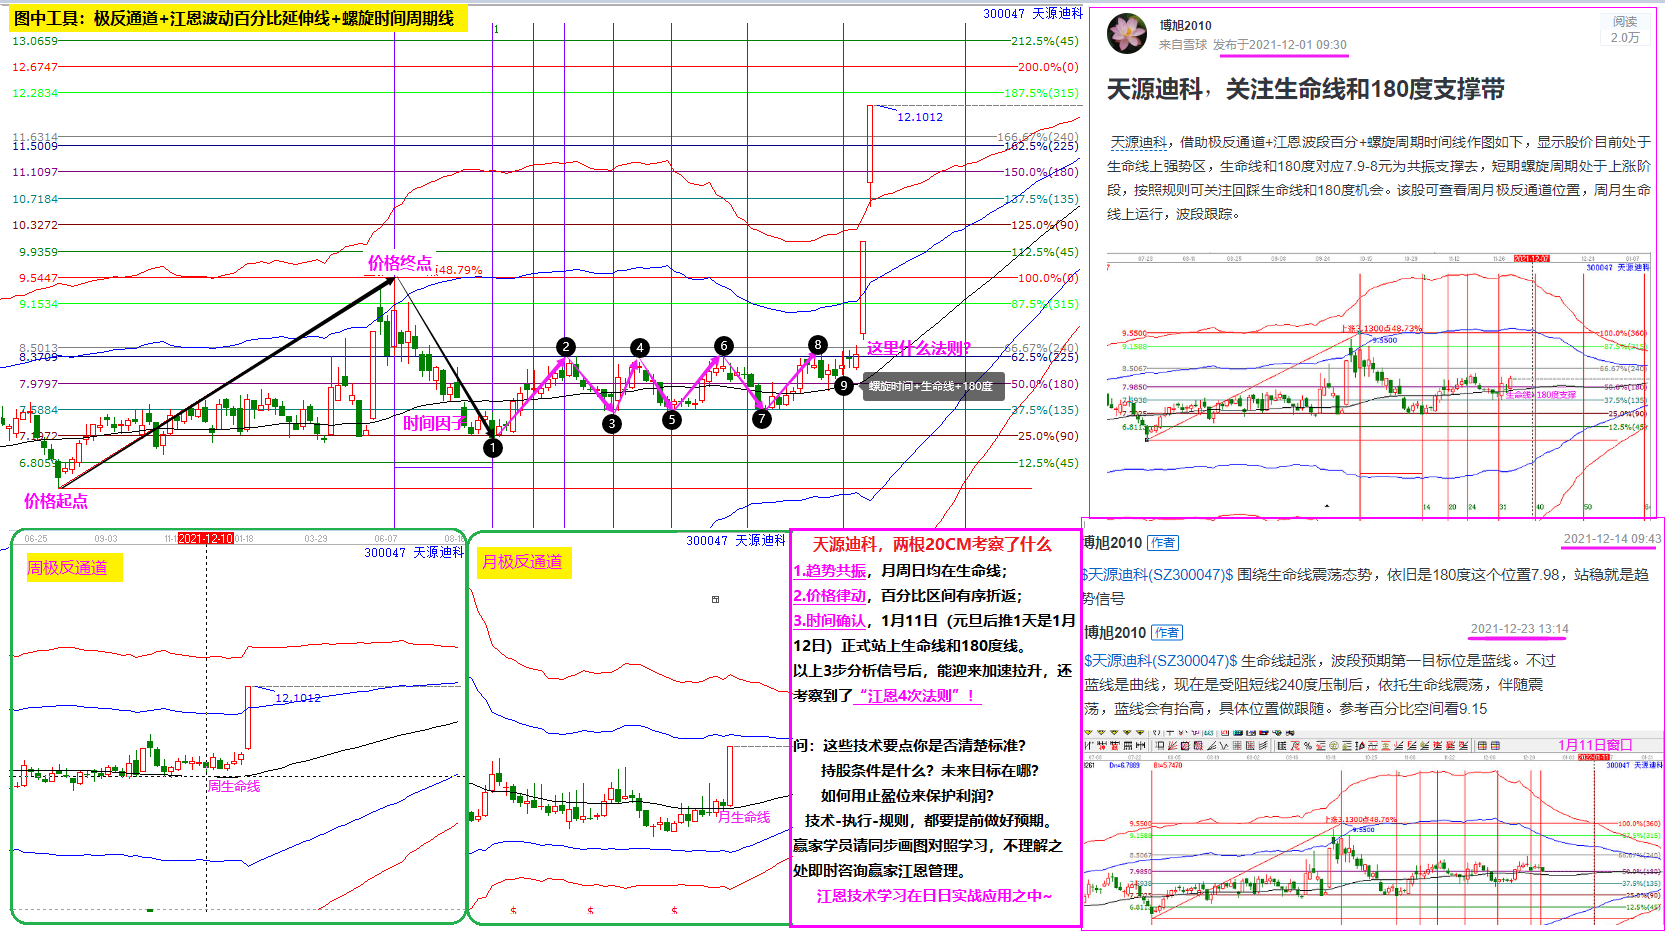Click the 博旭2010 profile avatar
Screen dimensions: 1665x937
1127,33
